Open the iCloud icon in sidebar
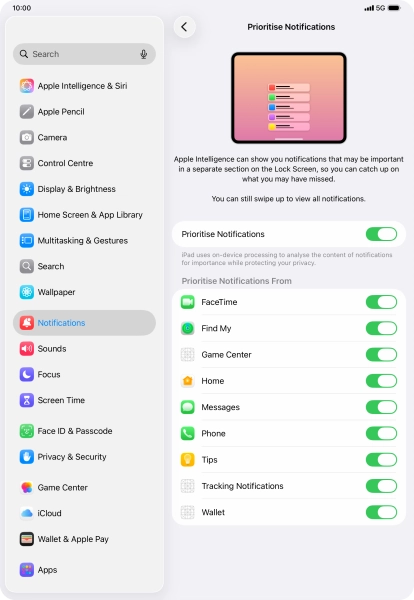This screenshot has height=600, width=414. pyautogui.click(x=27, y=513)
